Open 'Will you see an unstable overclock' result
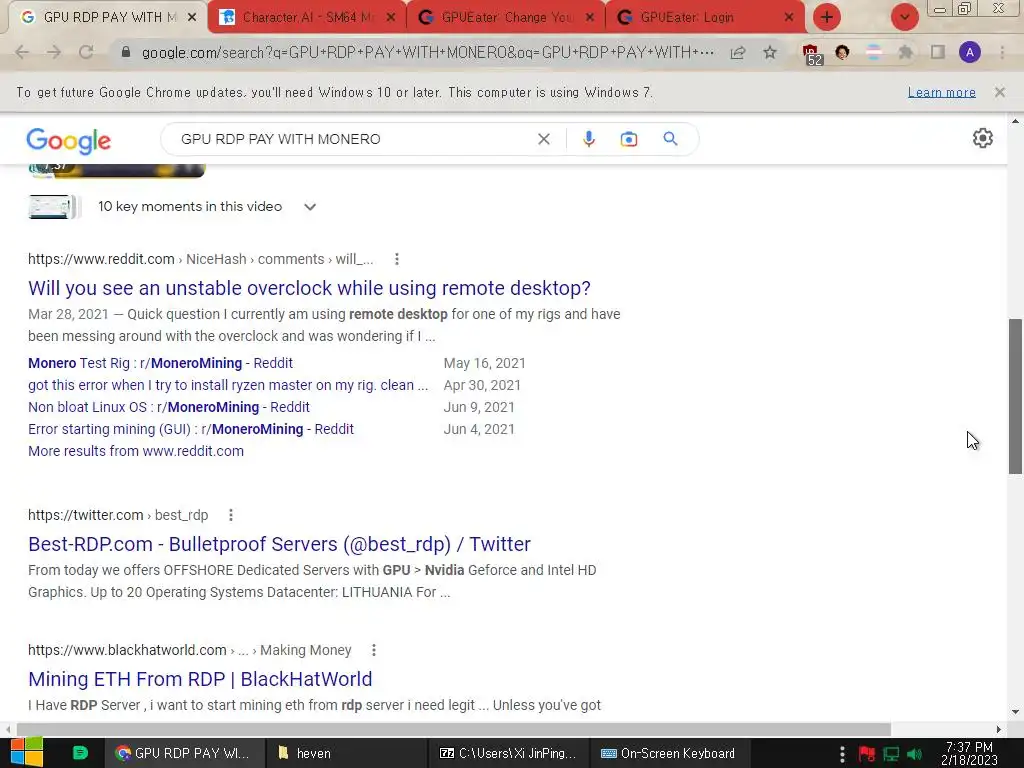Viewport: 1024px width, 768px height. [309, 288]
